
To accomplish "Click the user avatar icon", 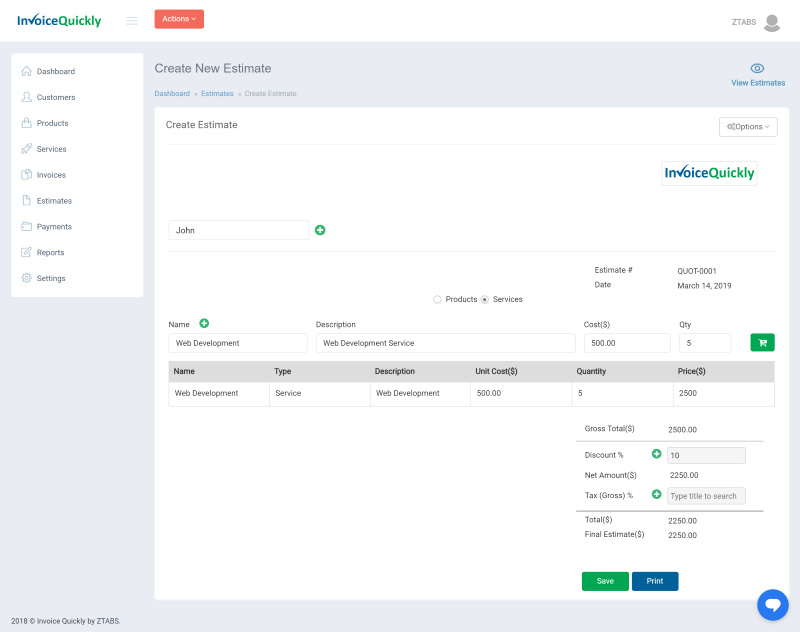I will click(x=771, y=22).
